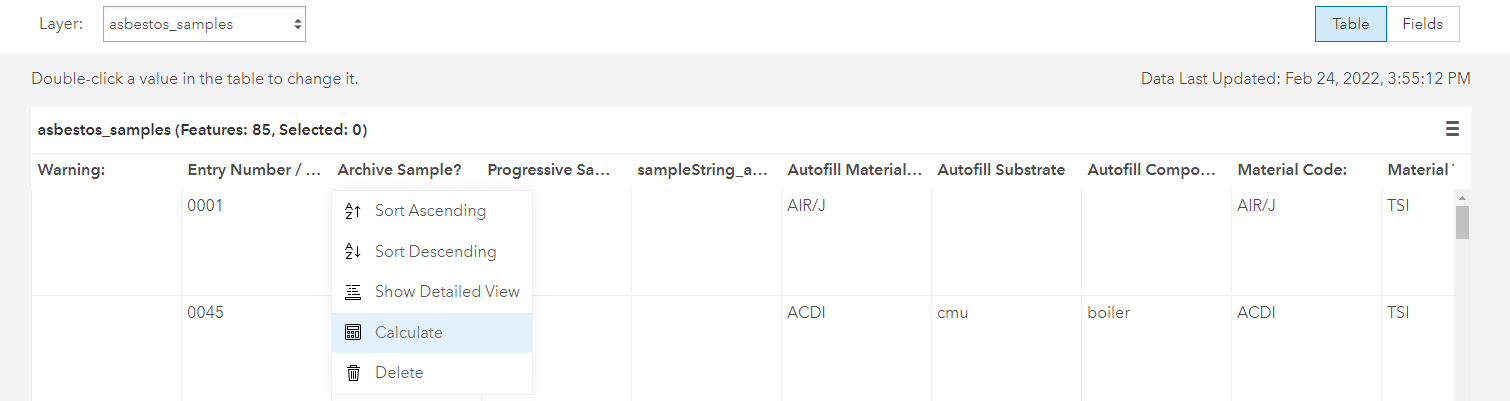Open the Layer dropdown selector
Image resolution: width=1510 pixels, height=401 pixels.
[204, 25]
